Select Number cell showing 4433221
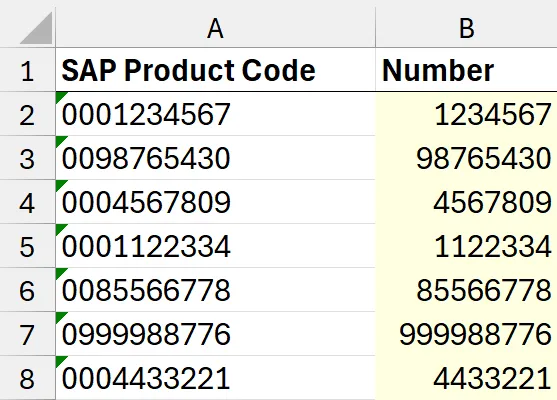Viewport: 557px width, 400px height. 466,378
